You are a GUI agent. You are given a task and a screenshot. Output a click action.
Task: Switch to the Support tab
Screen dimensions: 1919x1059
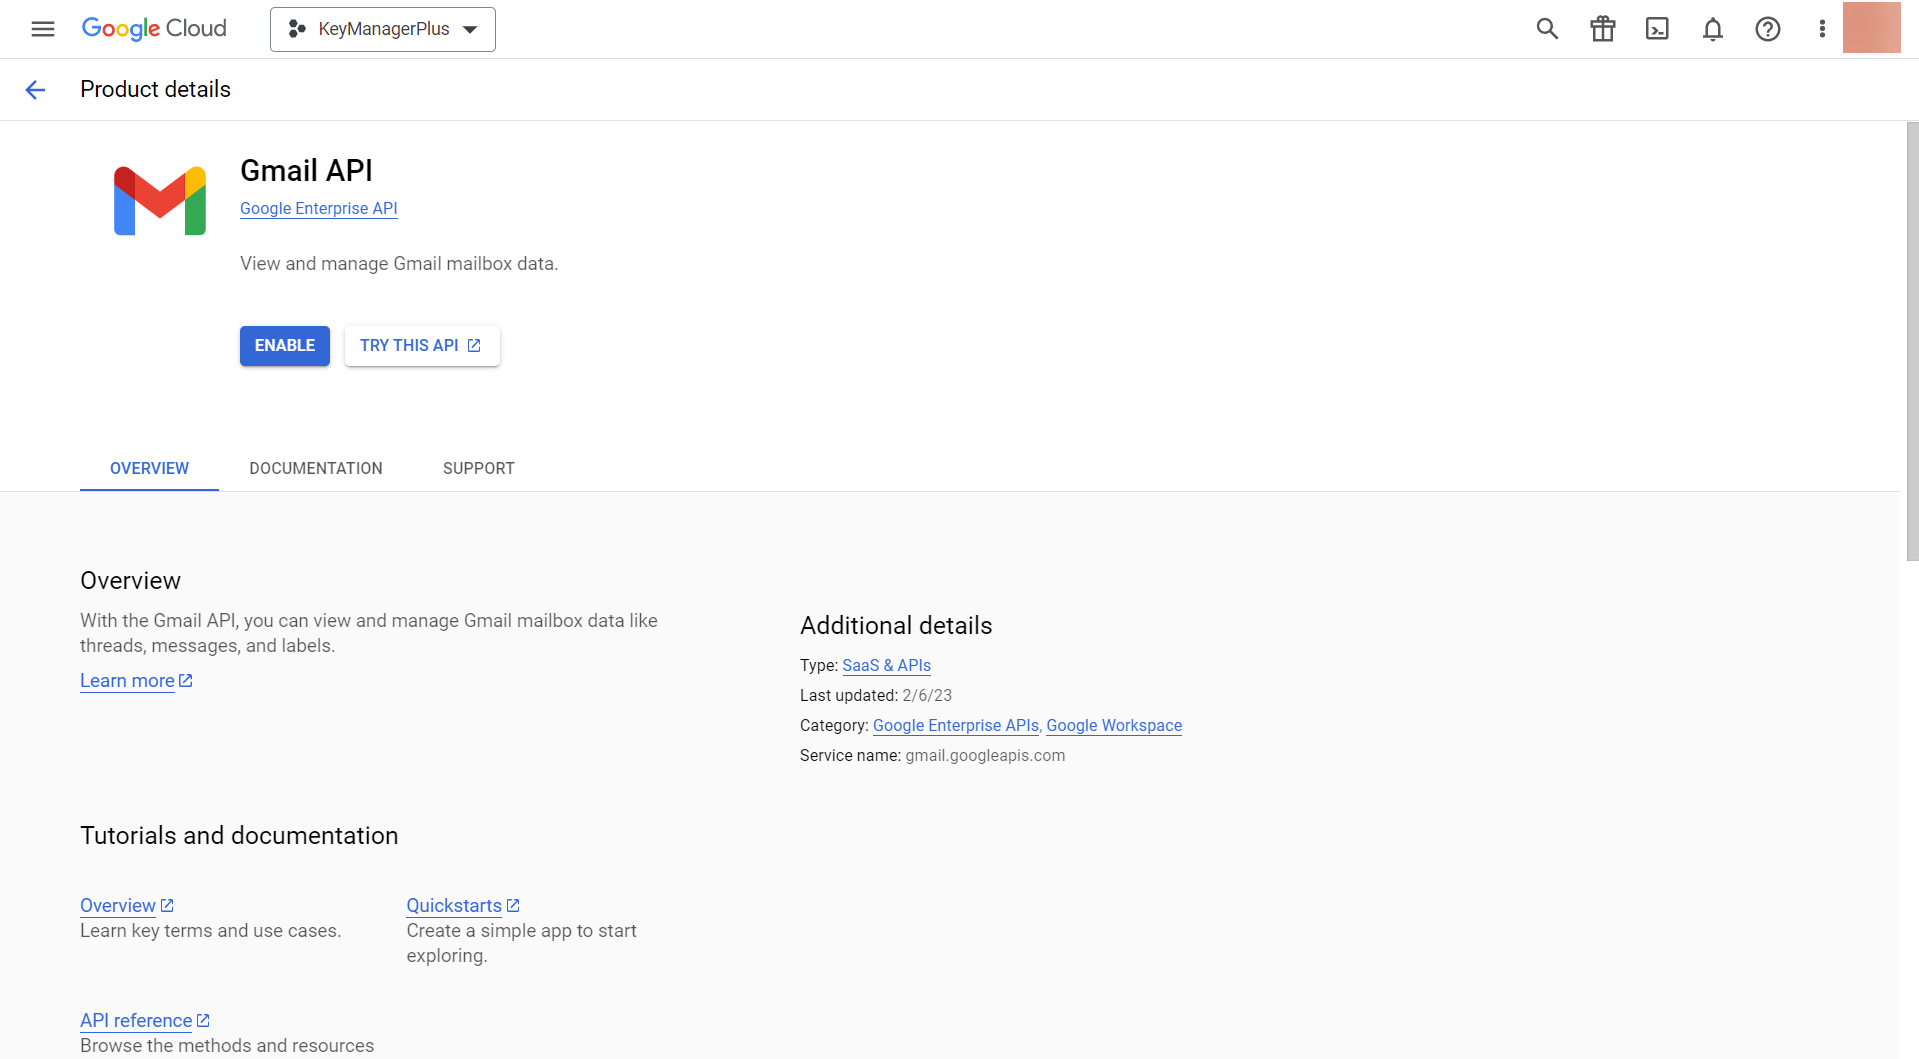(x=478, y=468)
